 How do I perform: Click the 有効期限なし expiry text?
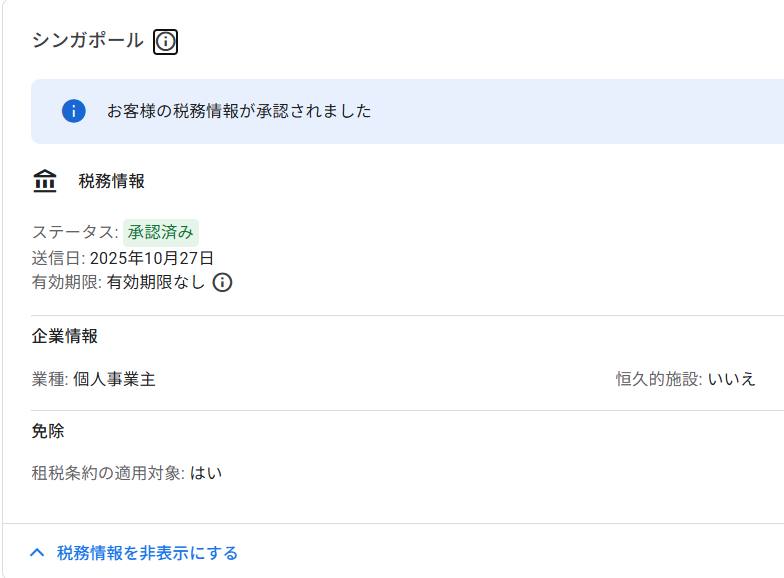(156, 282)
